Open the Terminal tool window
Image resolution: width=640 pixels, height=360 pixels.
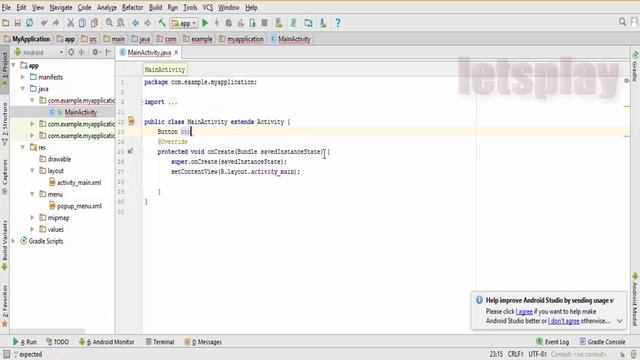(160, 342)
